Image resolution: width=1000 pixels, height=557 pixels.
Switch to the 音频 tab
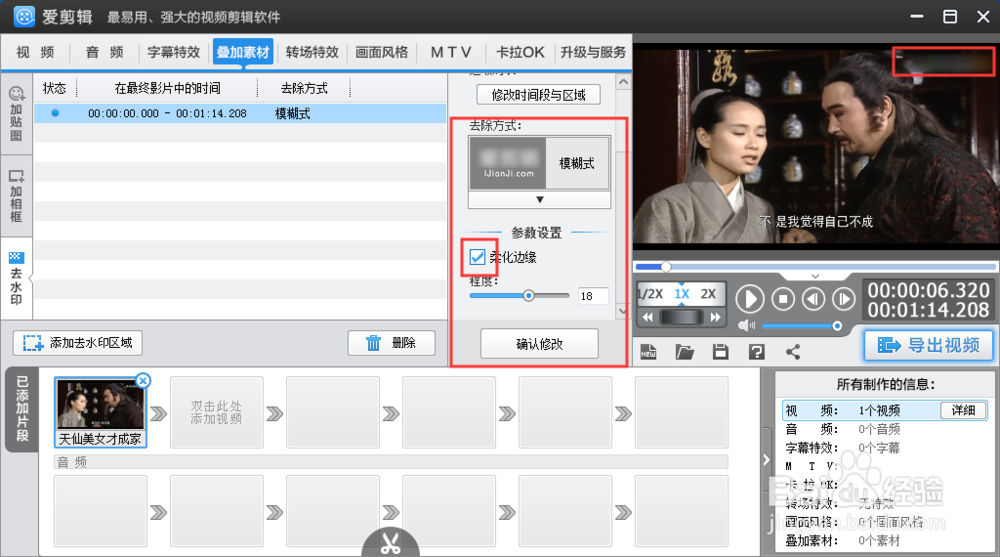pos(105,52)
